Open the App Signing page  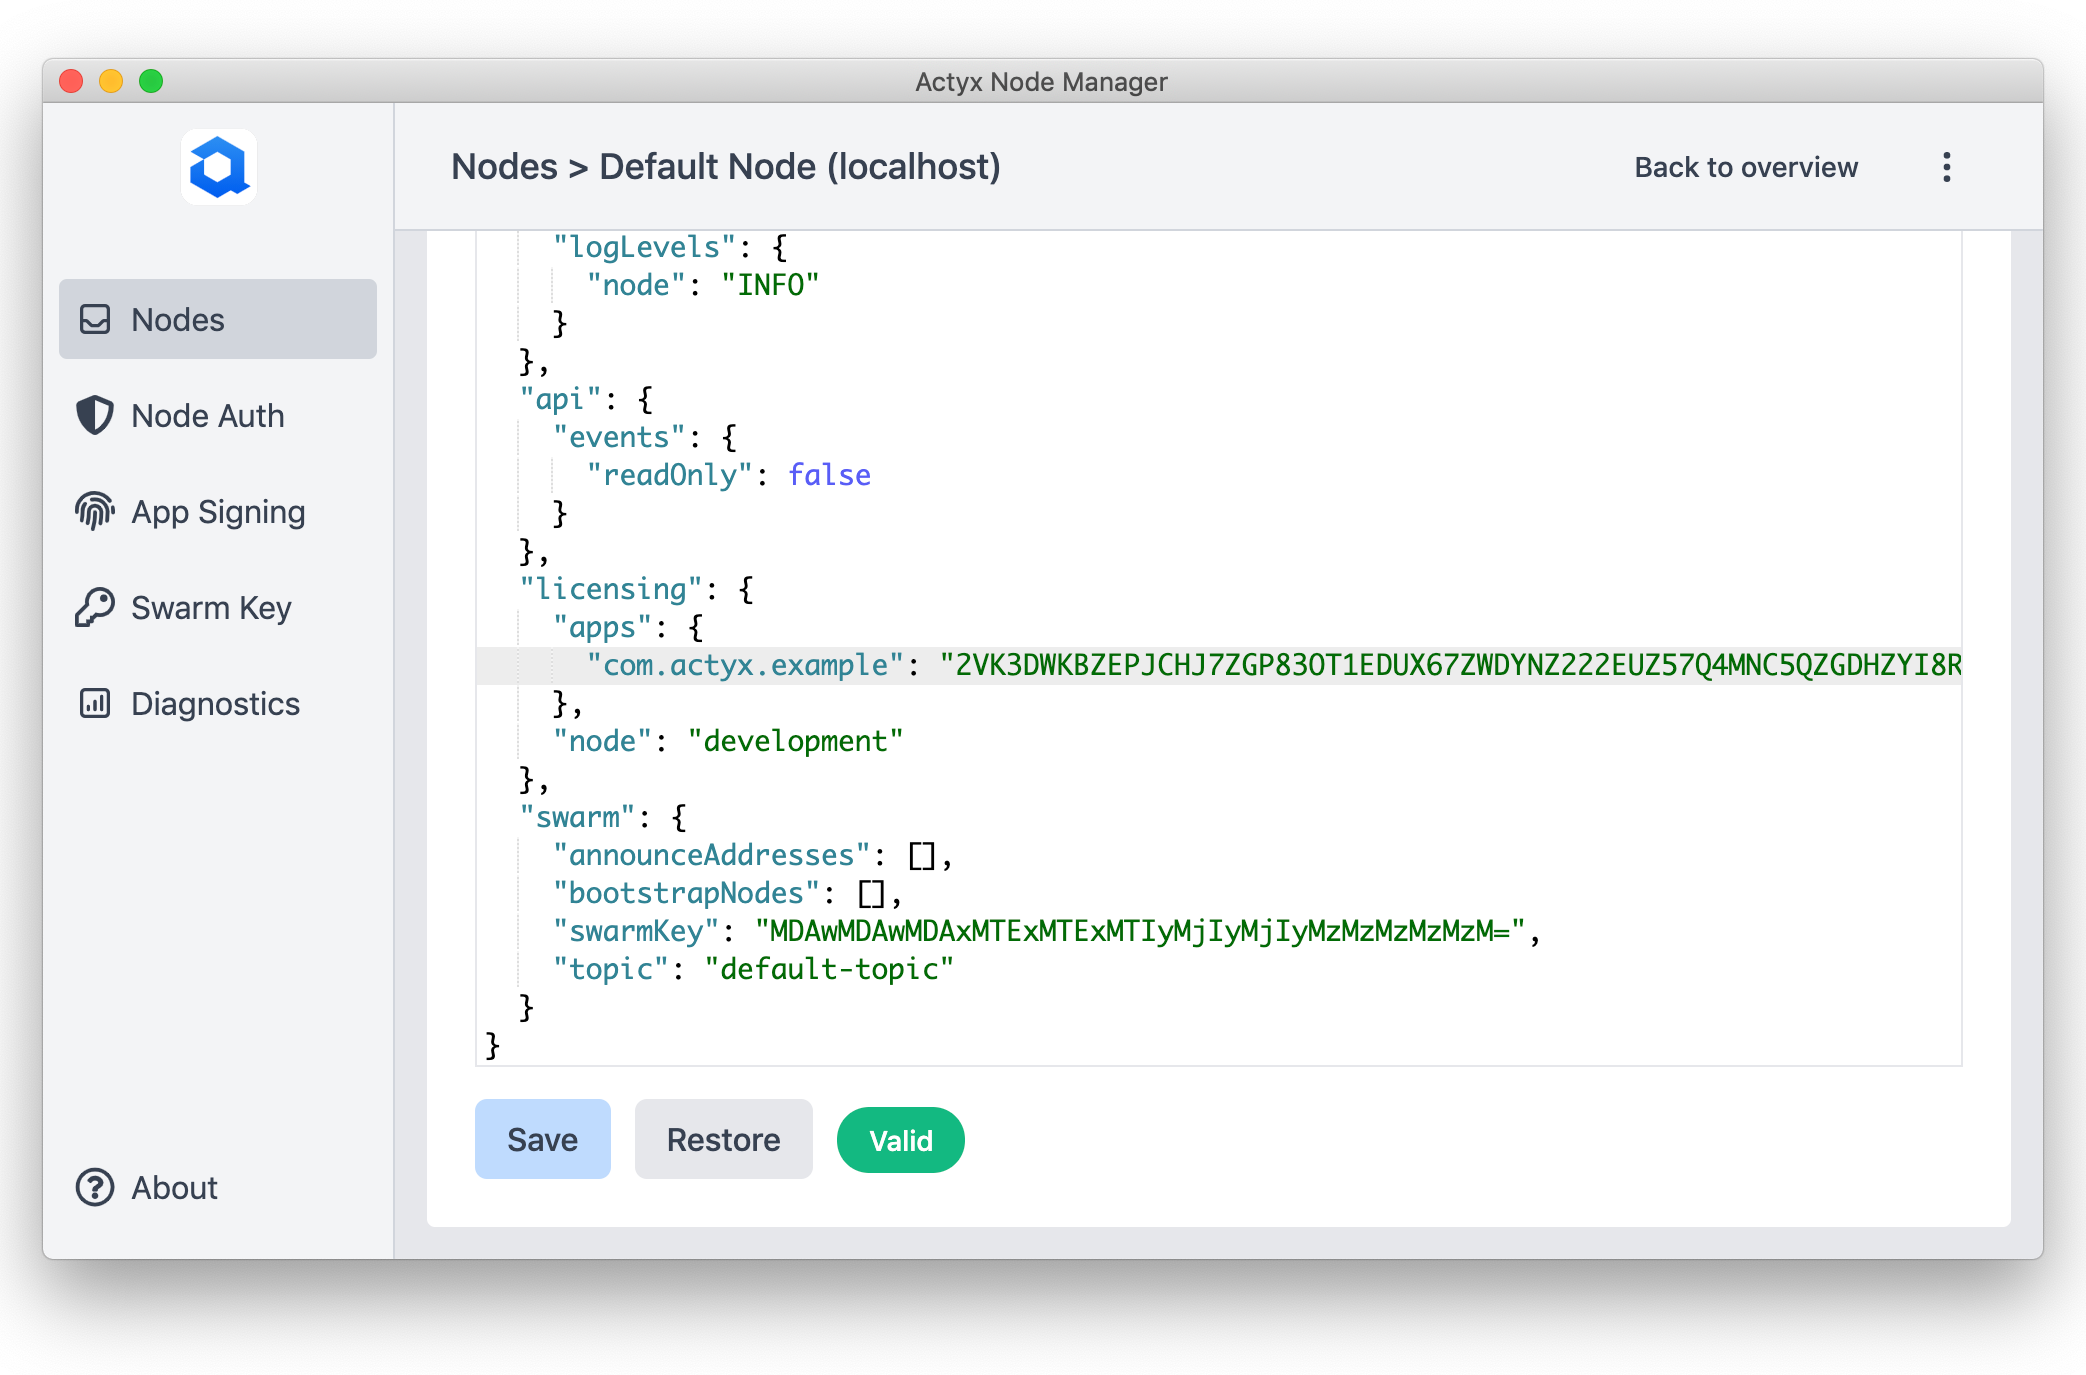tap(218, 511)
